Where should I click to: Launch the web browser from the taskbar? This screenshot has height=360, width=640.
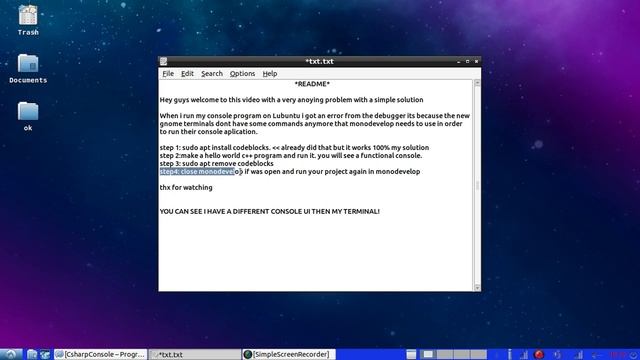pyautogui.click(x=44, y=354)
